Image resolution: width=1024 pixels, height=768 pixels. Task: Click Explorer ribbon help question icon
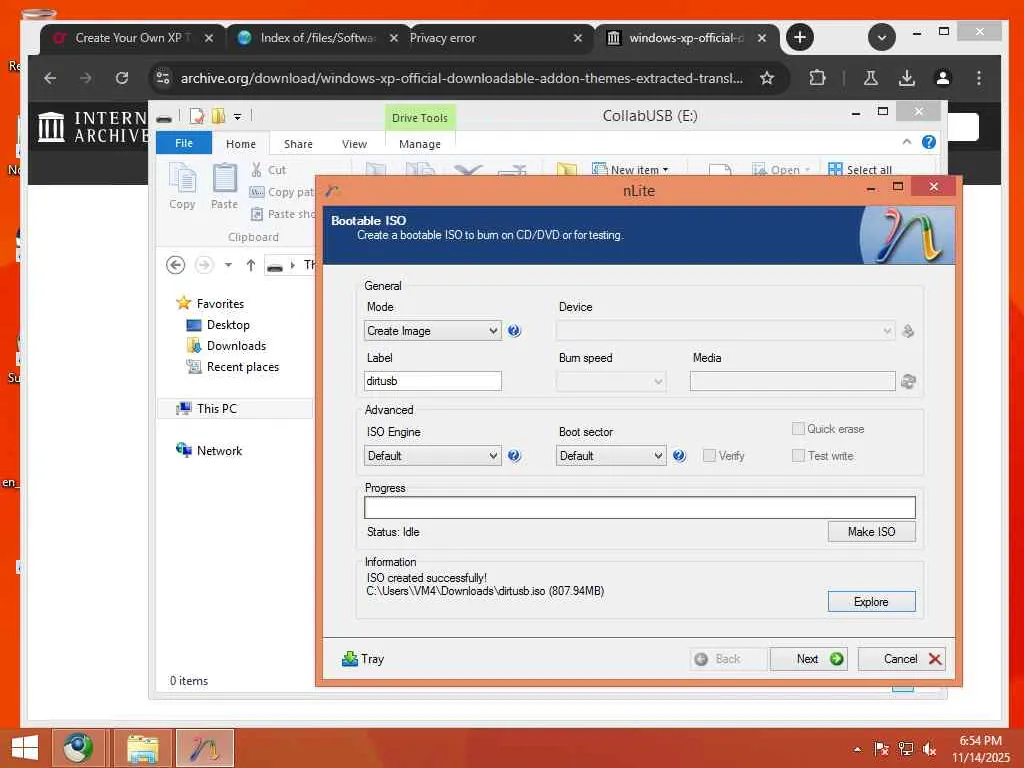click(929, 142)
